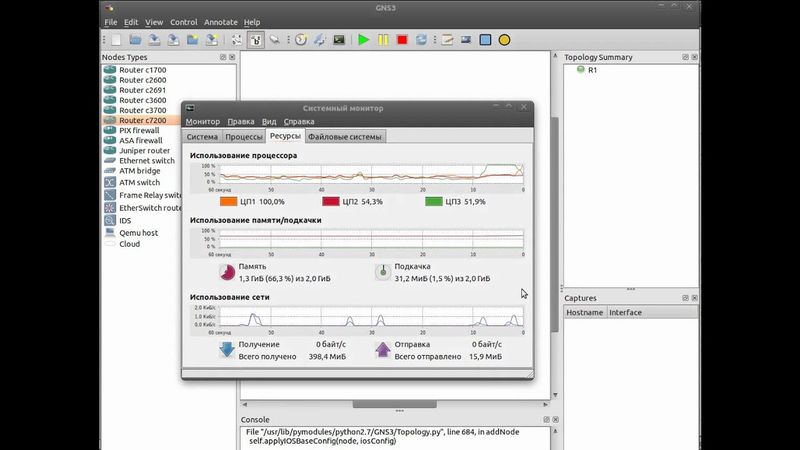Float the Captures panel
The image size is (800, 450).
point(685,298)
